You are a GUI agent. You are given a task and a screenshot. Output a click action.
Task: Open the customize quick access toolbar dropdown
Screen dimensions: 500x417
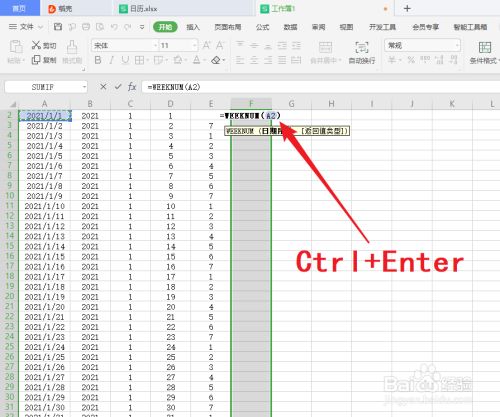tap(142, 27)
